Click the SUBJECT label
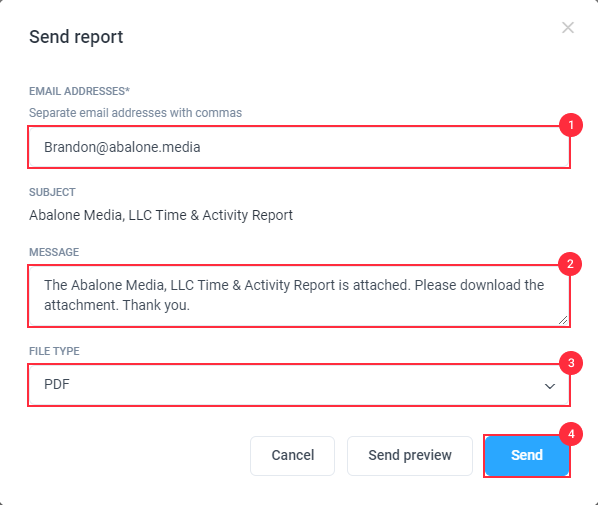 tap(52, 192)
